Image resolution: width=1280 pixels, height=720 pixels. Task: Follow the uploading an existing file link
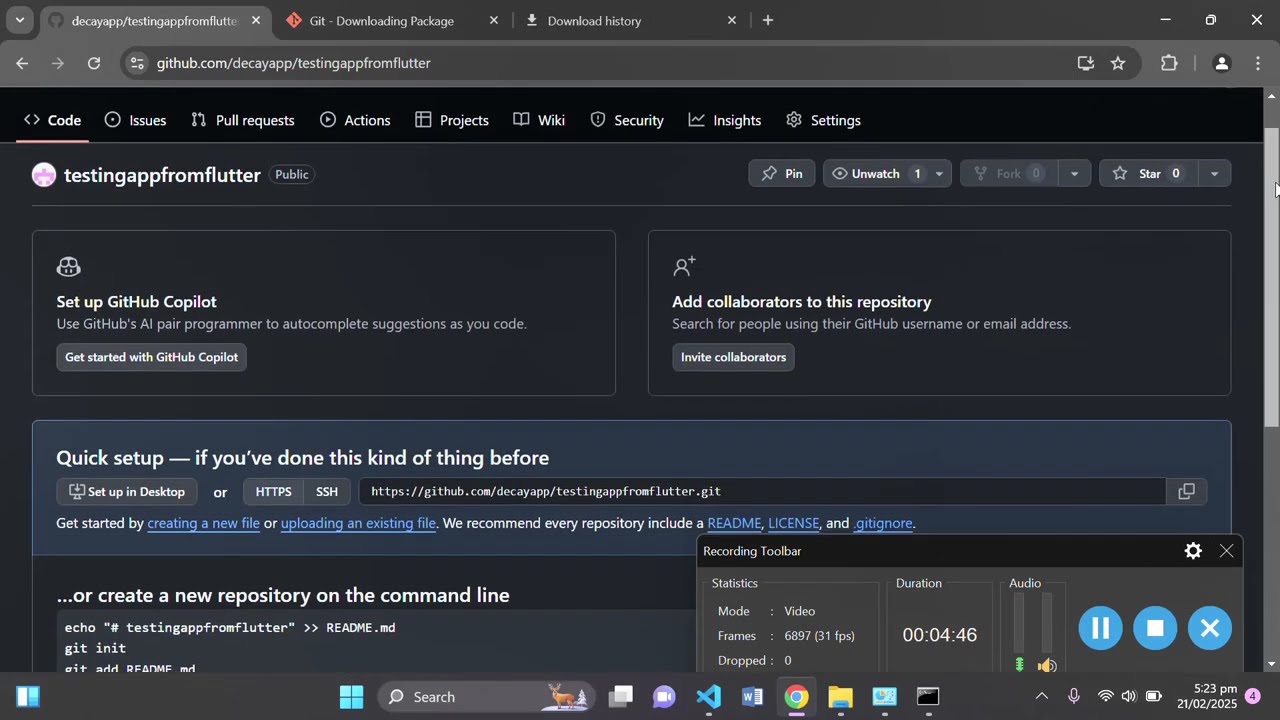click(x=358, y=523)
